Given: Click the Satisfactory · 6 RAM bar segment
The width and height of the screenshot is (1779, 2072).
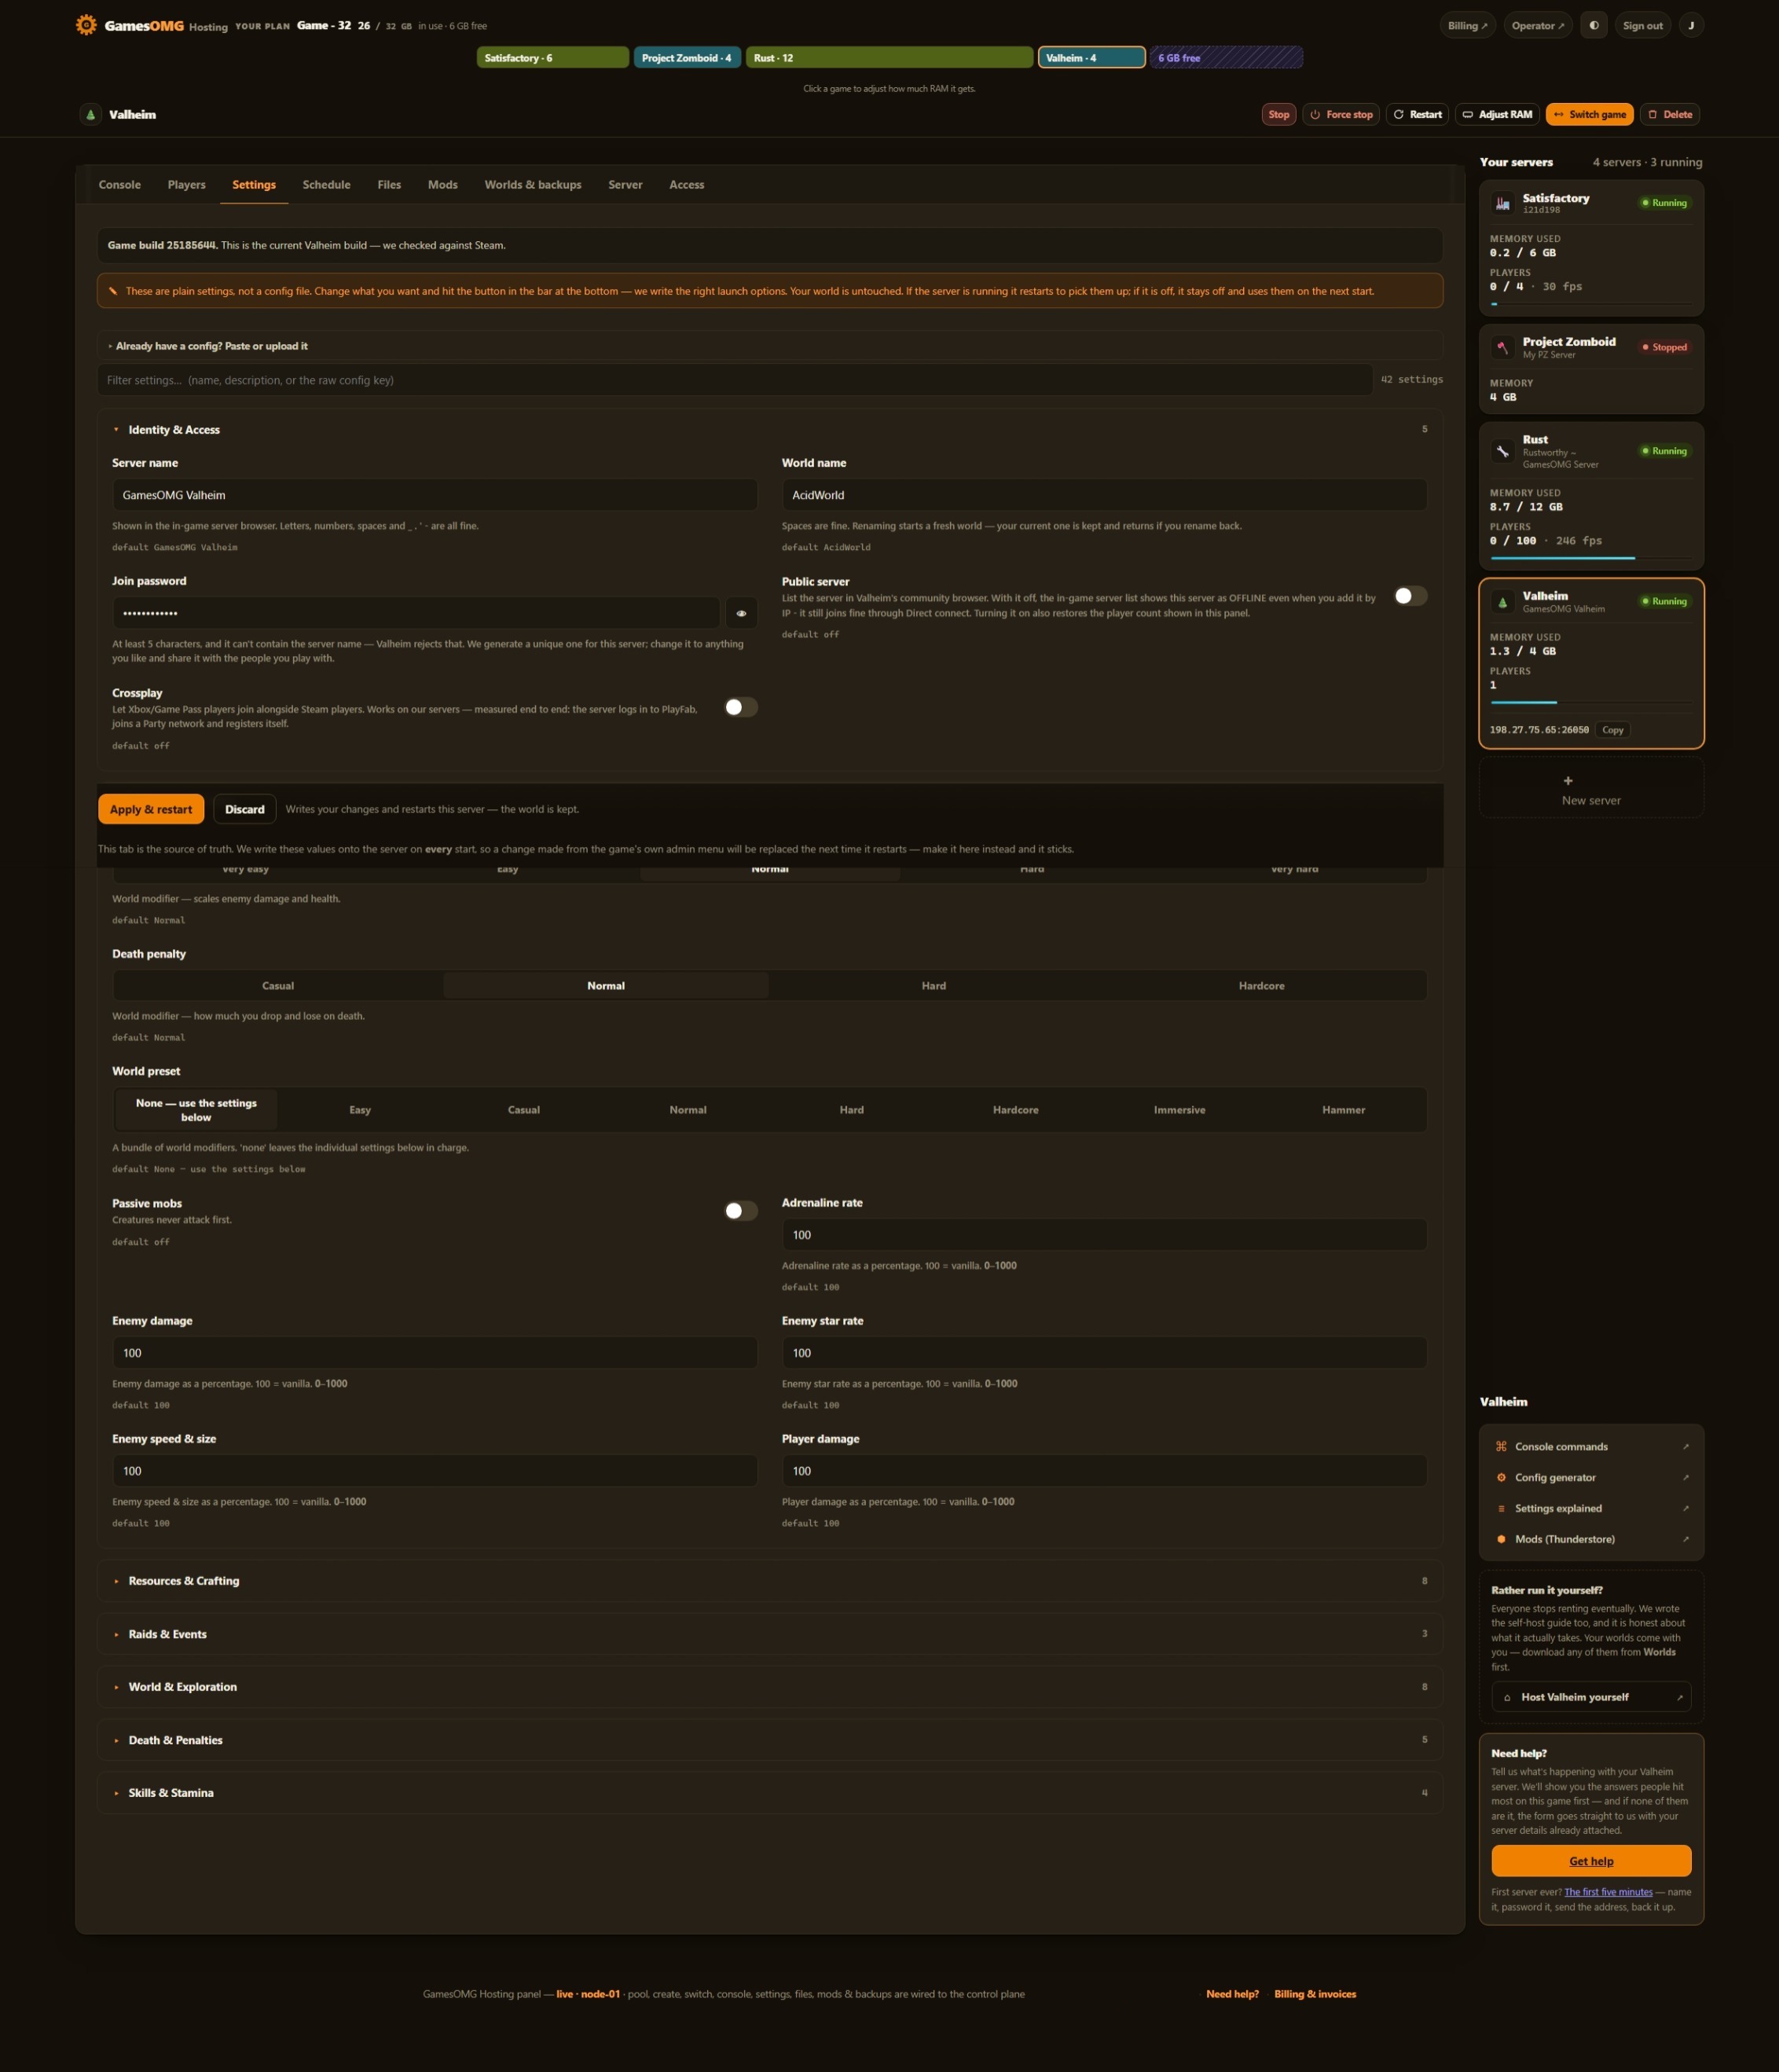Looking at the screenshot, I should pyautogui.click(x=553, y=58).
